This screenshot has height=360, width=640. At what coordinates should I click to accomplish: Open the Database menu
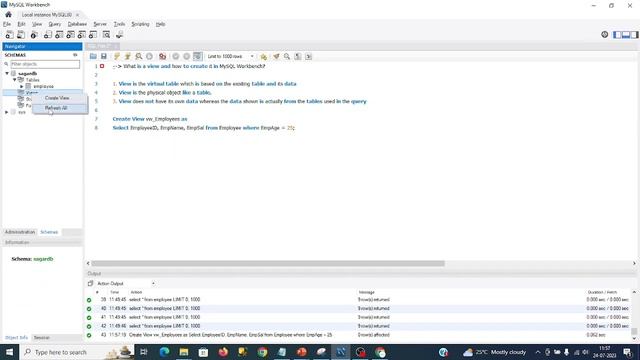pos(77,24)
